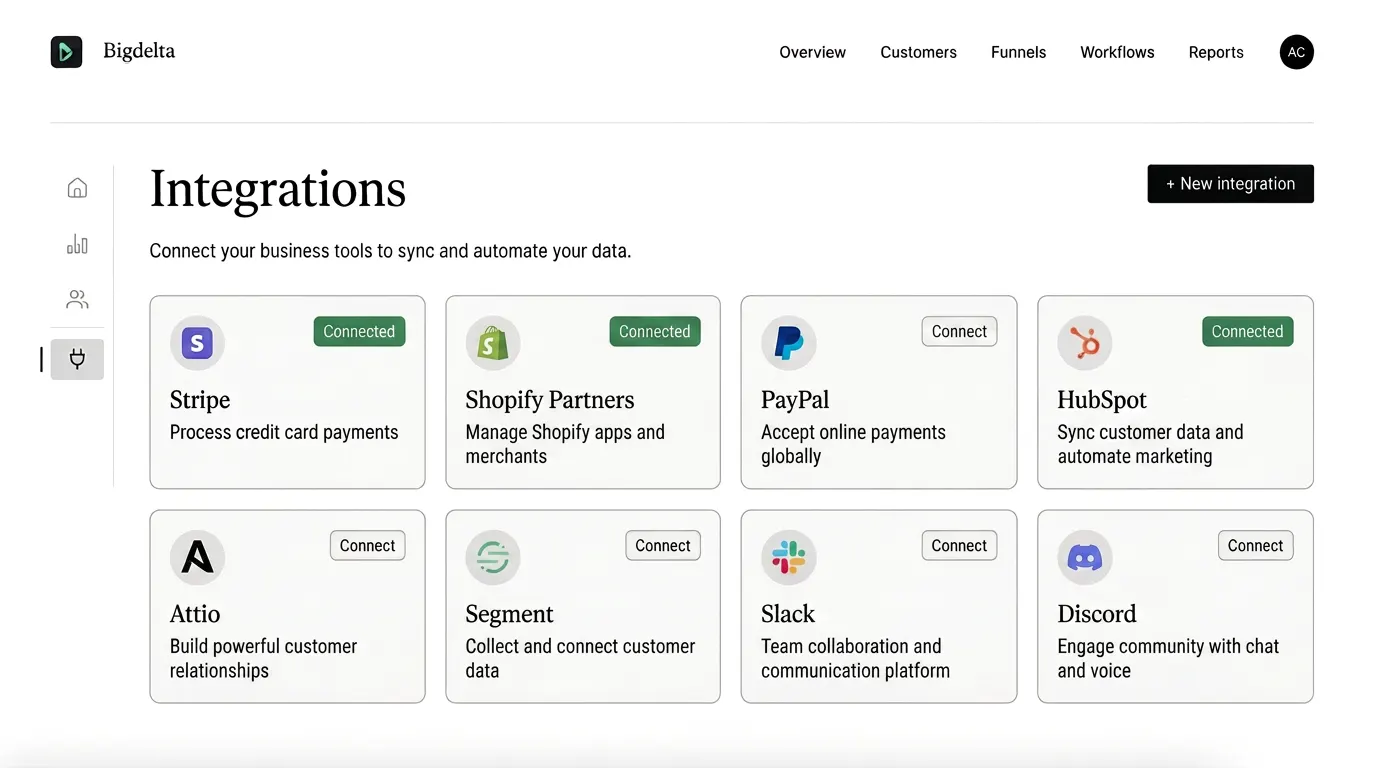The height and width of the screenshot is (768, 1376).
Task: Click the Bigdelta brand name
Action: [x=139, y=51]
